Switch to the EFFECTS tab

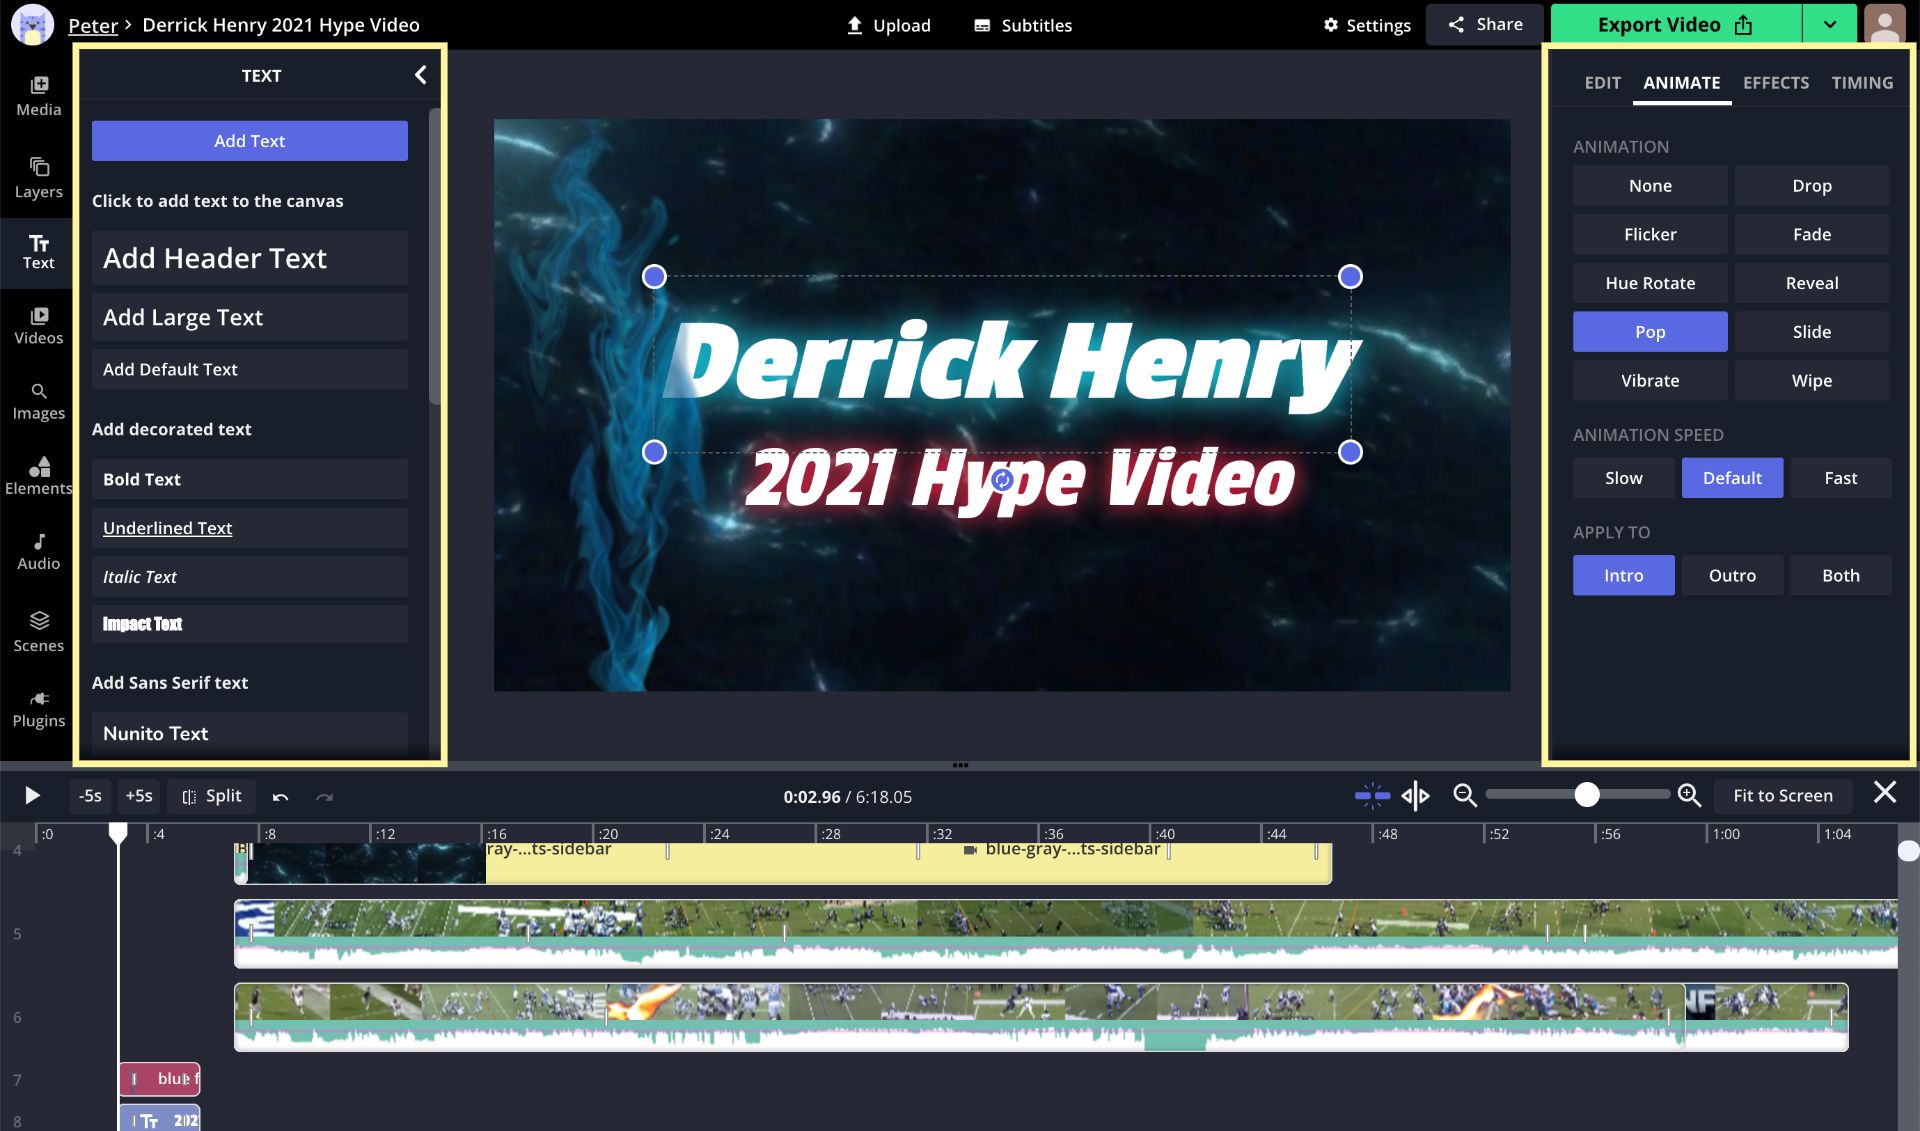pos(1775,83)
